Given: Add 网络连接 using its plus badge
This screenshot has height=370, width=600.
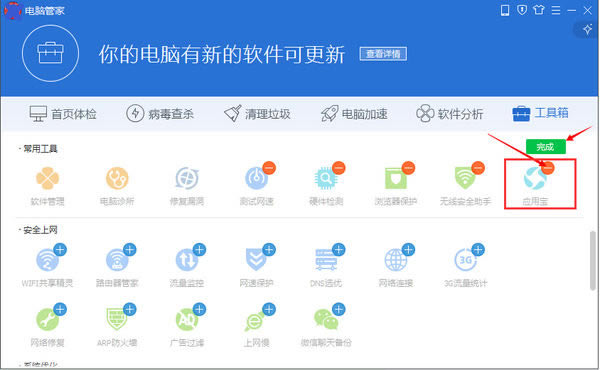Looking at the screenshot, I should [x=408, y=249].
